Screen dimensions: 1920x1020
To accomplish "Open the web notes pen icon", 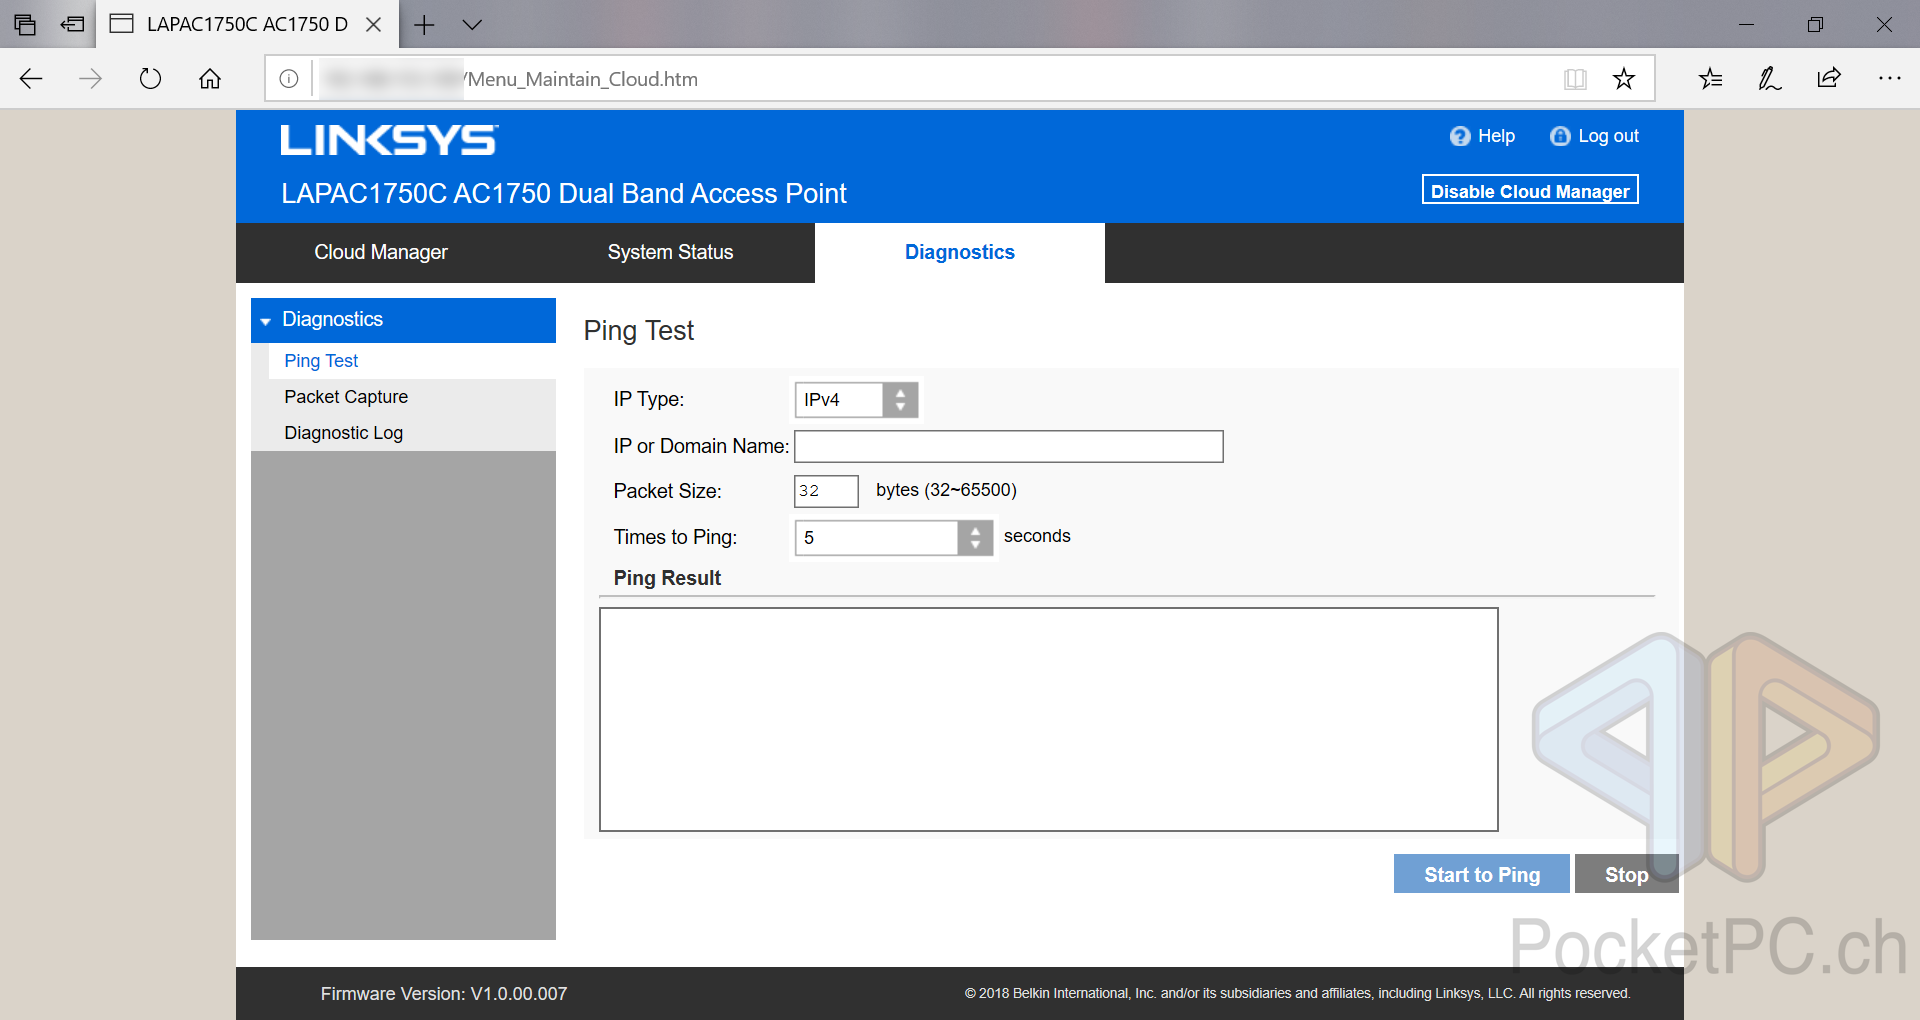I will pyautogui.click(x=1770, y=79).
